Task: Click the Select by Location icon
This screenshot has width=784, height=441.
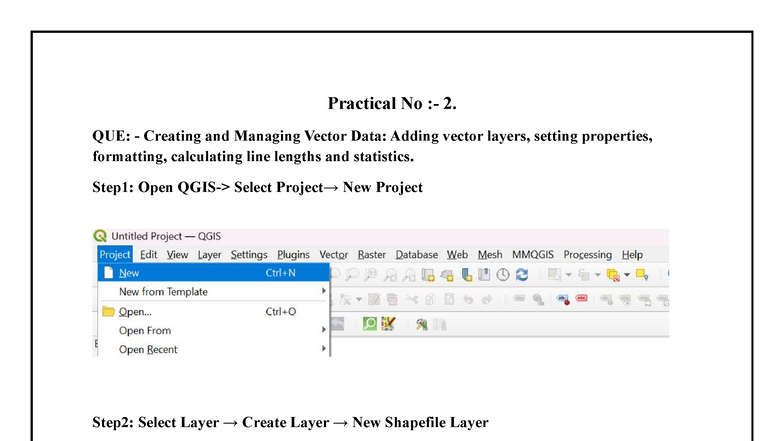Action: tap(642, 274)
